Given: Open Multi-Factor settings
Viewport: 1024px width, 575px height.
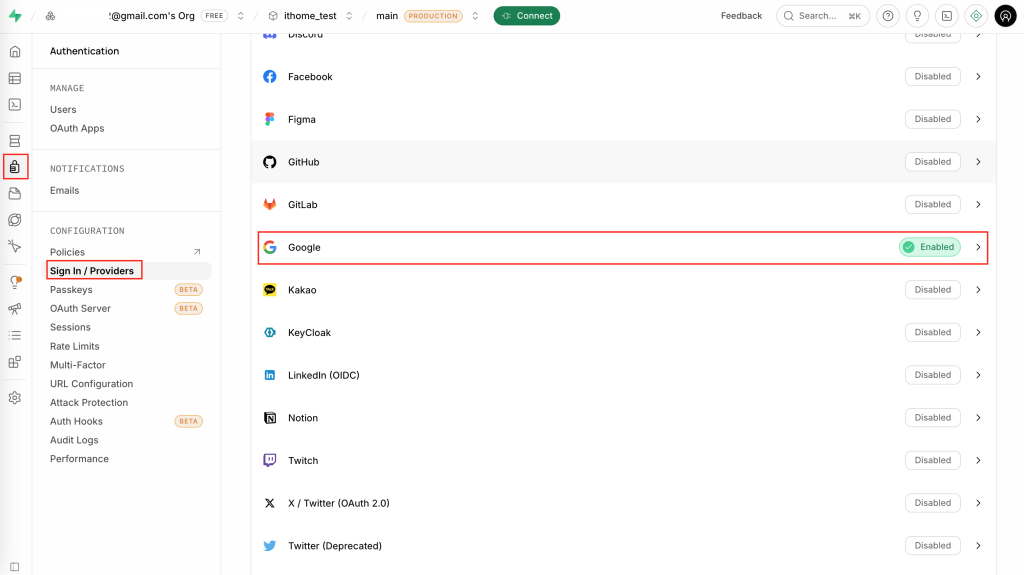Looking at the screenshot, I should (78, 365).
